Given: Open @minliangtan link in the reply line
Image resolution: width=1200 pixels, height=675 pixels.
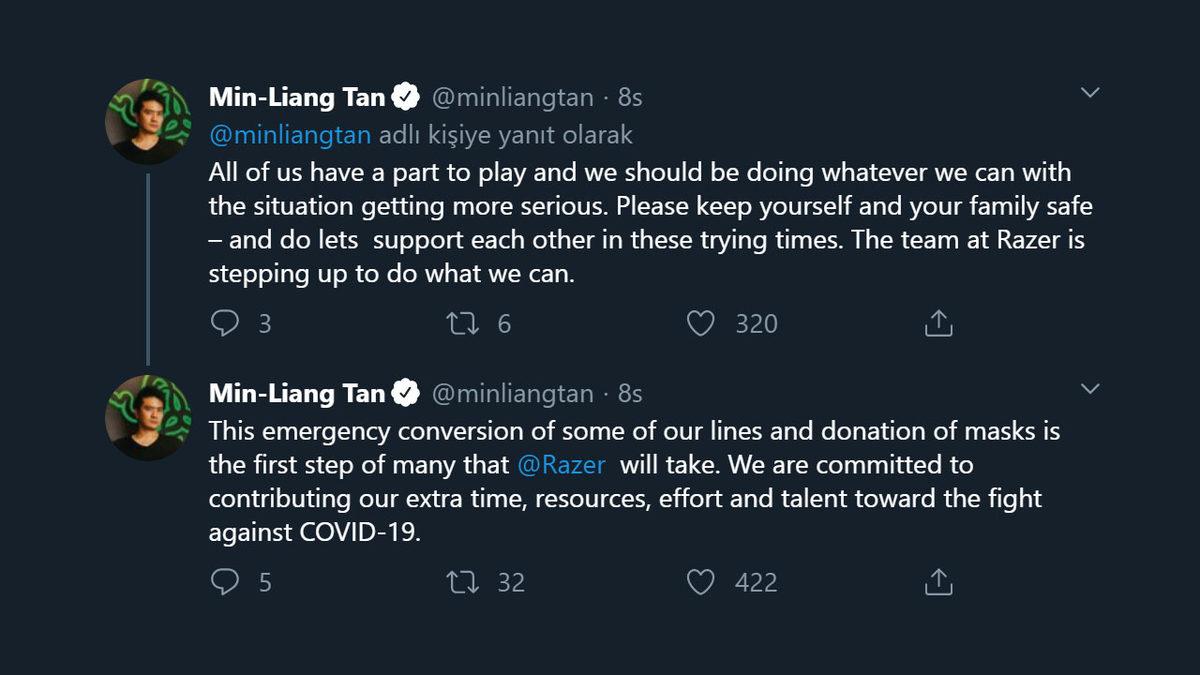Looking at the screenshot, I should tap(290, 135).
